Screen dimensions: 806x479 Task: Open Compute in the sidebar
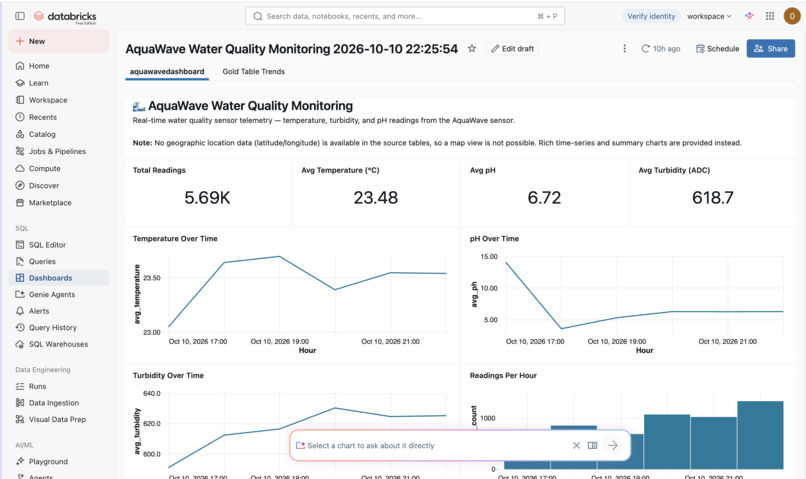tap(59, 169)
